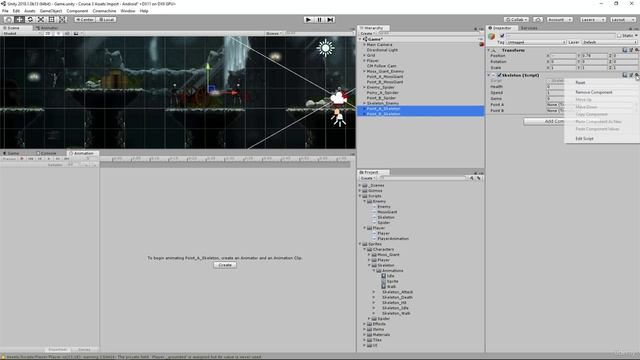Open the Create button in Hierarchy panel
The height and width of the screenshot is (360, 640).
pyautogui.click(x=367, y=33)
